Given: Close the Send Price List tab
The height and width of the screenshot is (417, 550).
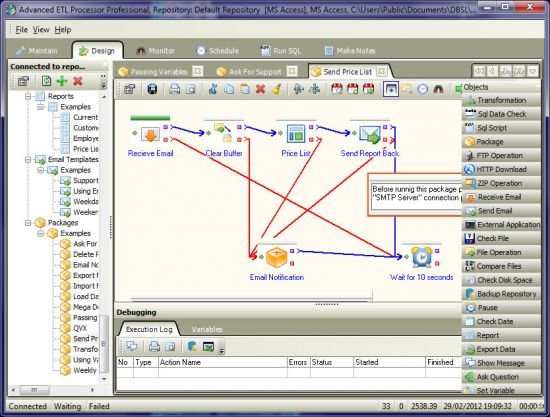Looking at the screenshot, I should (x=381, y=72).
